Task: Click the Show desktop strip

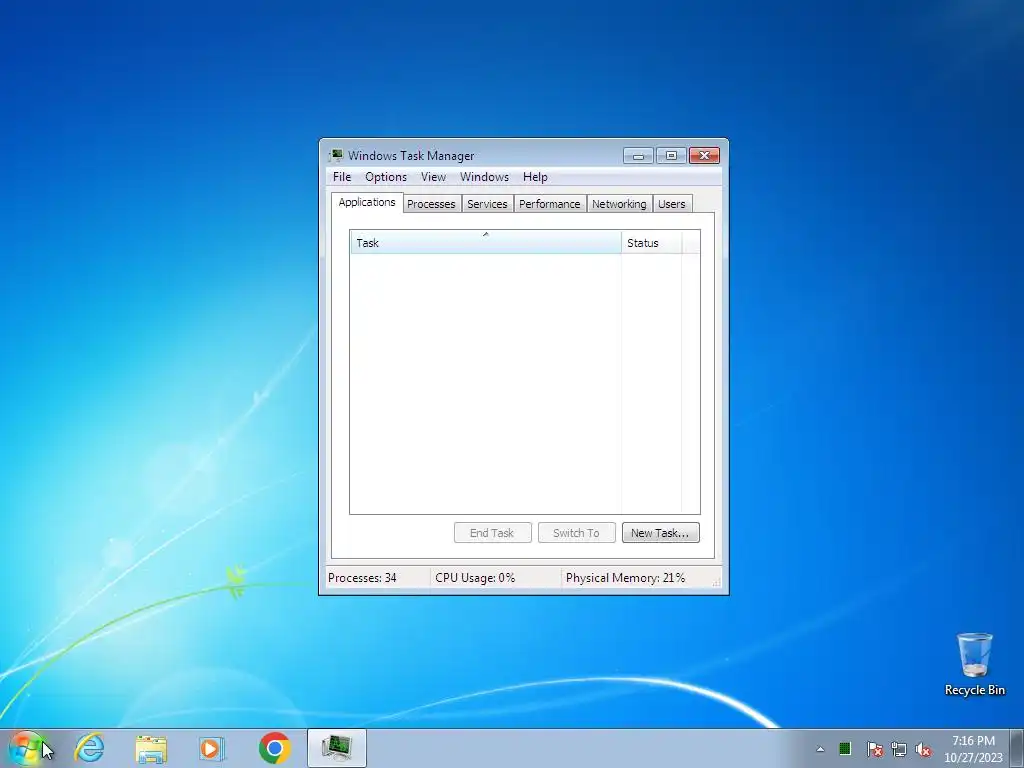Action: pyautogui.click(x=1017, y=748)
